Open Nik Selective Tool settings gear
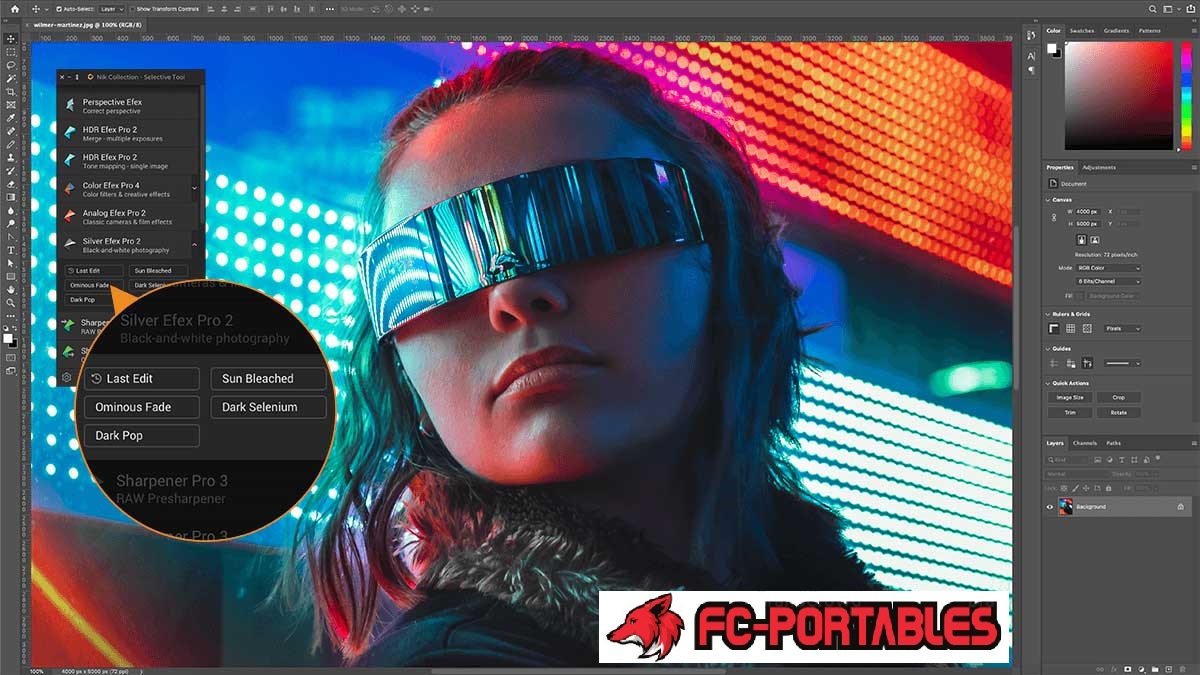The height and width of the screenshot is (675, 1200). click(66, 377)
